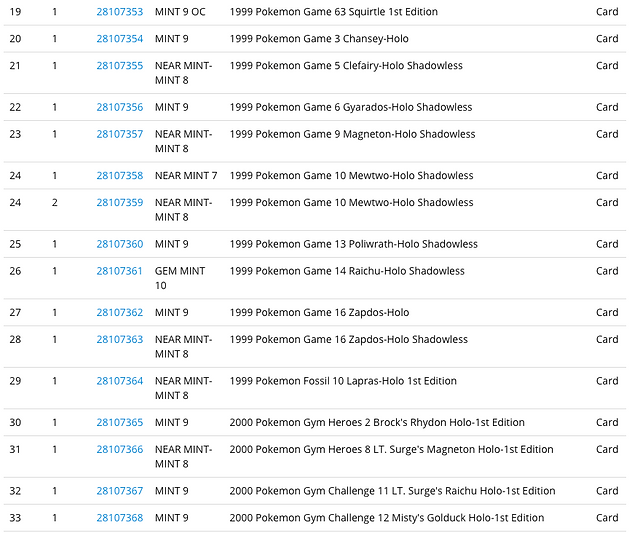Open cert number 28107353 link
The width and height of the screenshot is (640, 533).
(120, 12)
